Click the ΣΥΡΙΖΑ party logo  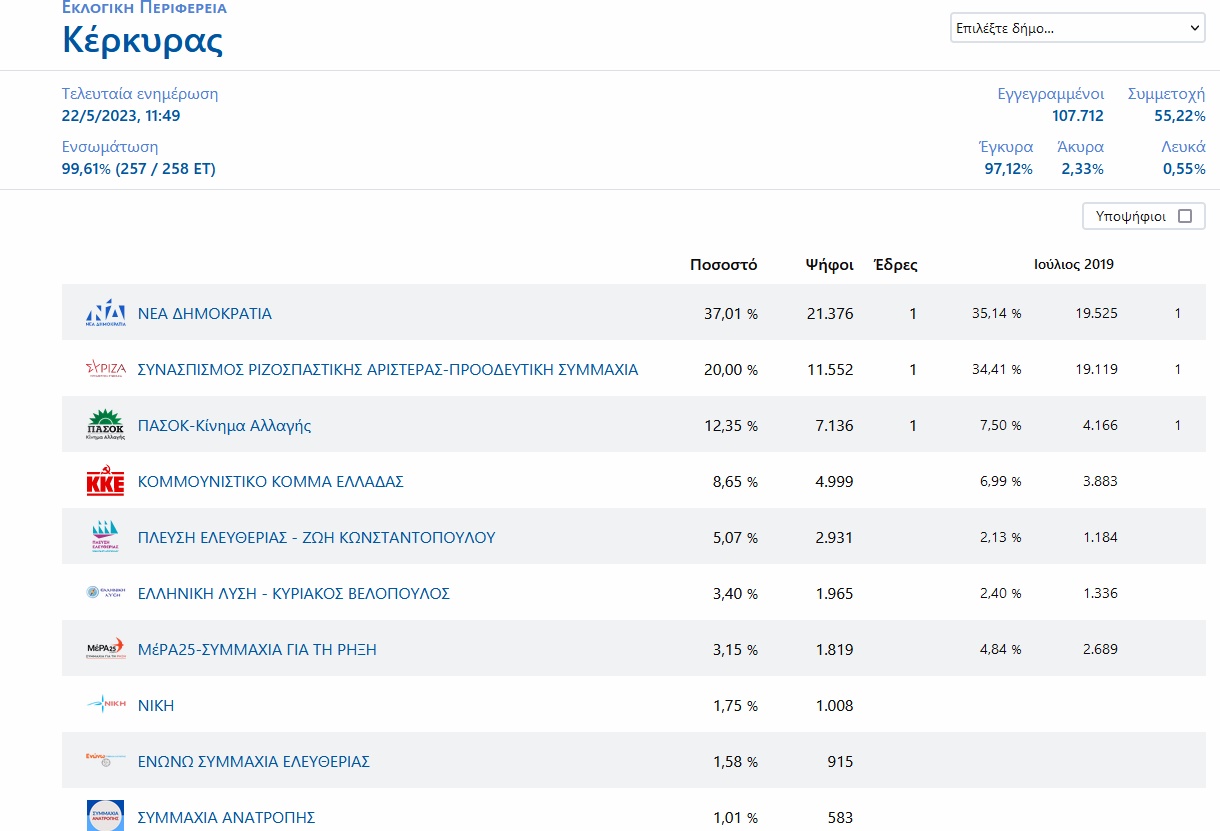point(105,369)
